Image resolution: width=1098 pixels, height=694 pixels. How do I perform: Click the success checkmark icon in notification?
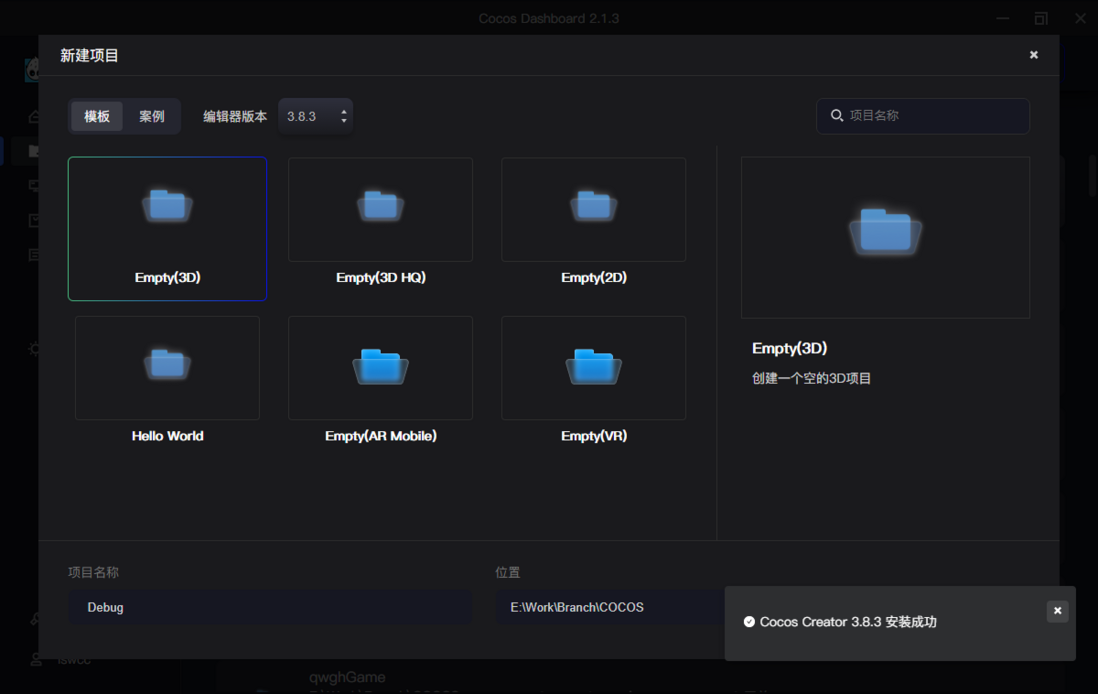coord(749,622)
